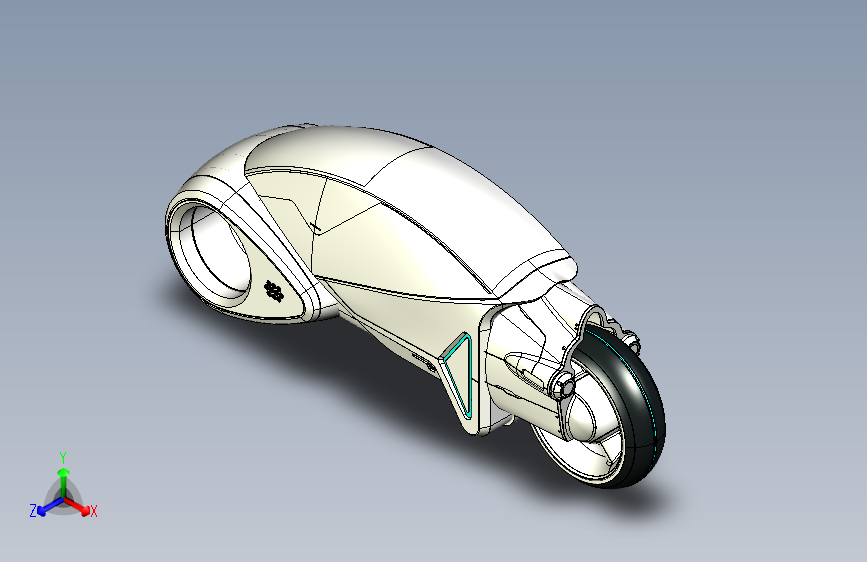Select the dark emblem on the rear side panel
This screenshot has width=867, height=562.
click(x=274, y=291)
